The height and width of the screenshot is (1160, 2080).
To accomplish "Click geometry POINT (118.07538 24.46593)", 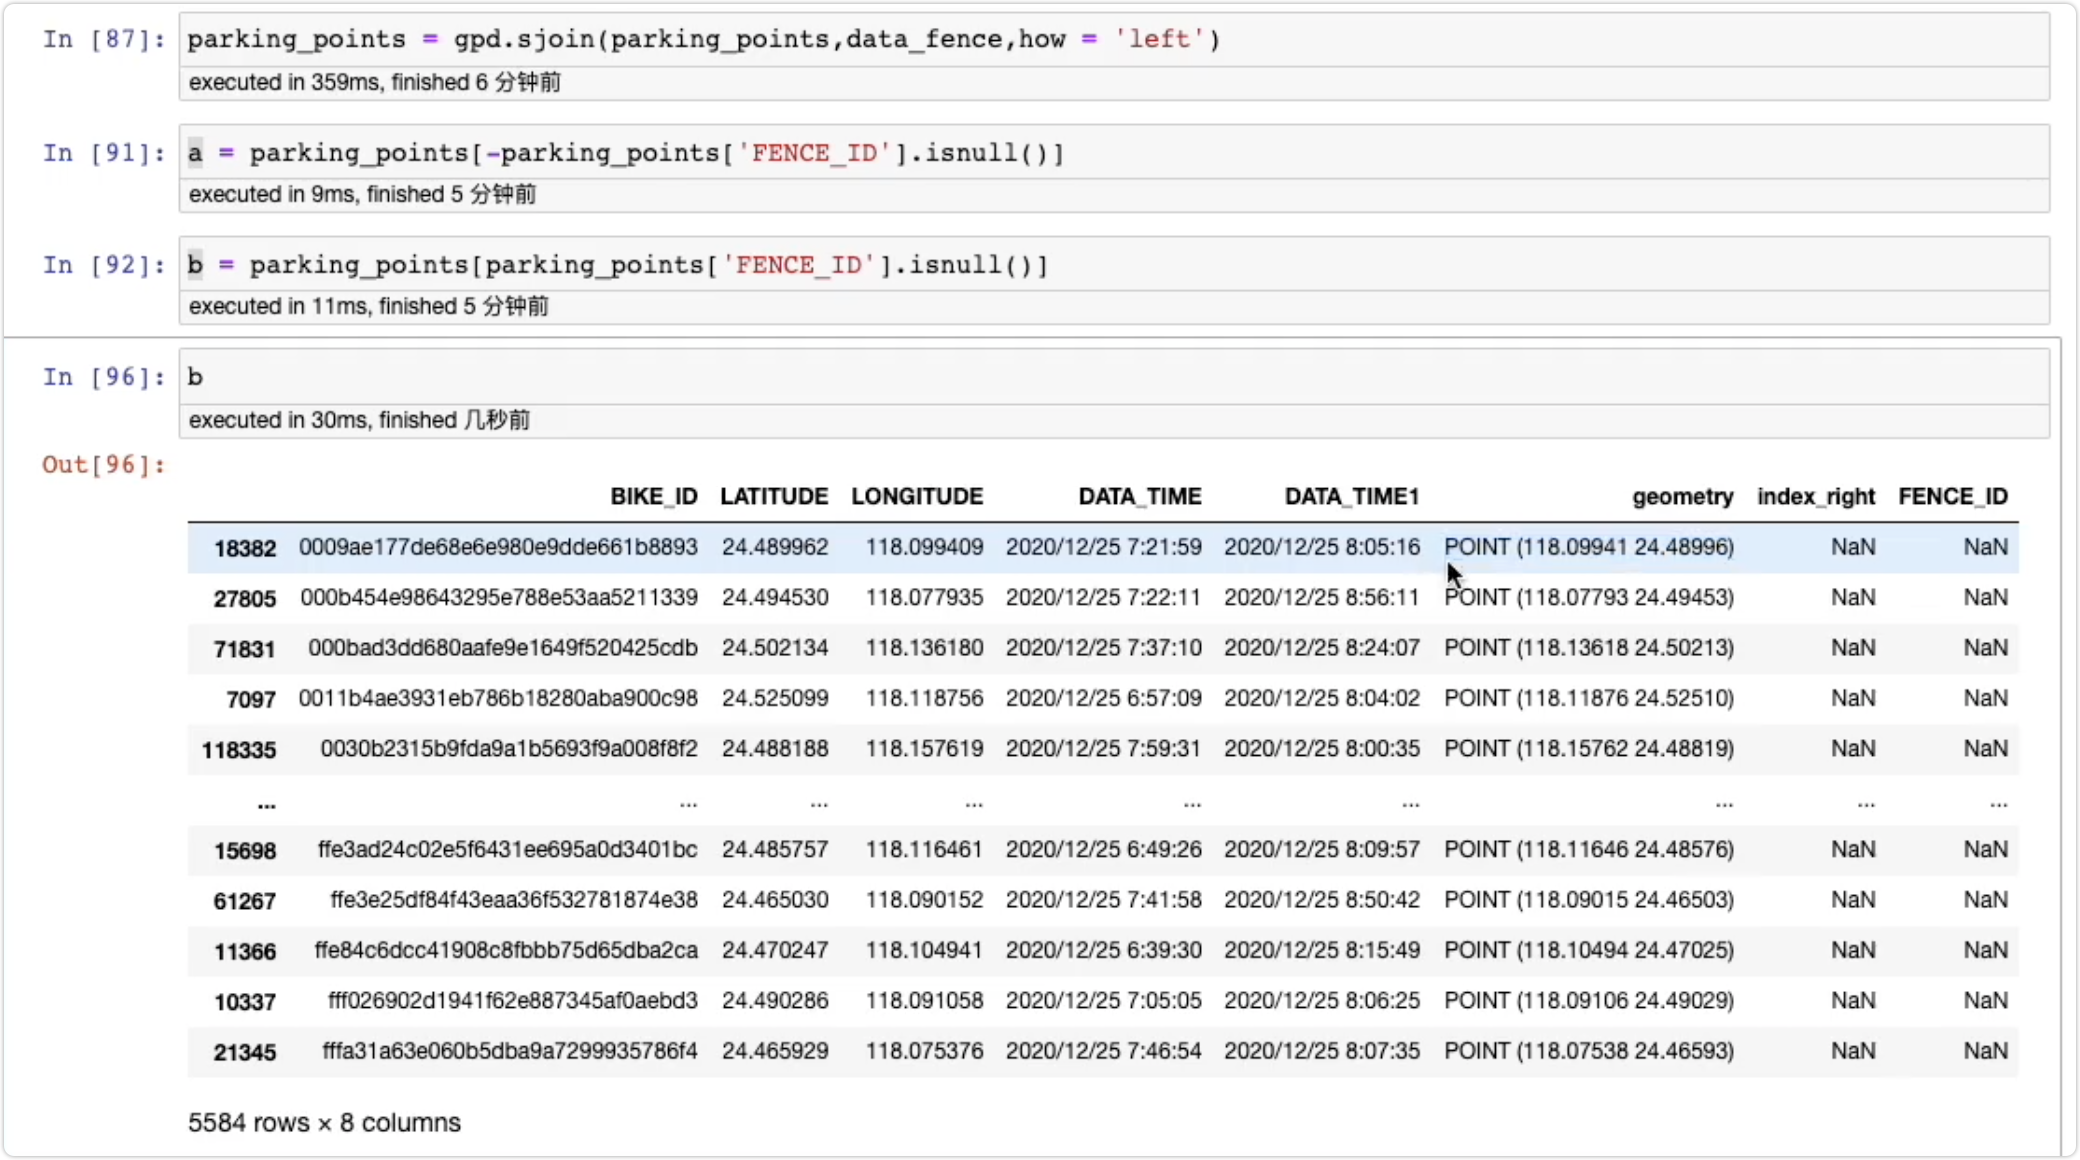I will point(1589,1051).
